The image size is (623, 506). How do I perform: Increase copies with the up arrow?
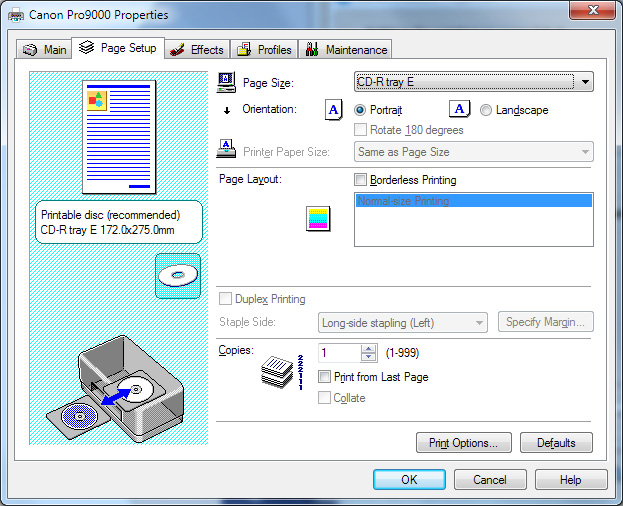[368, 348]
